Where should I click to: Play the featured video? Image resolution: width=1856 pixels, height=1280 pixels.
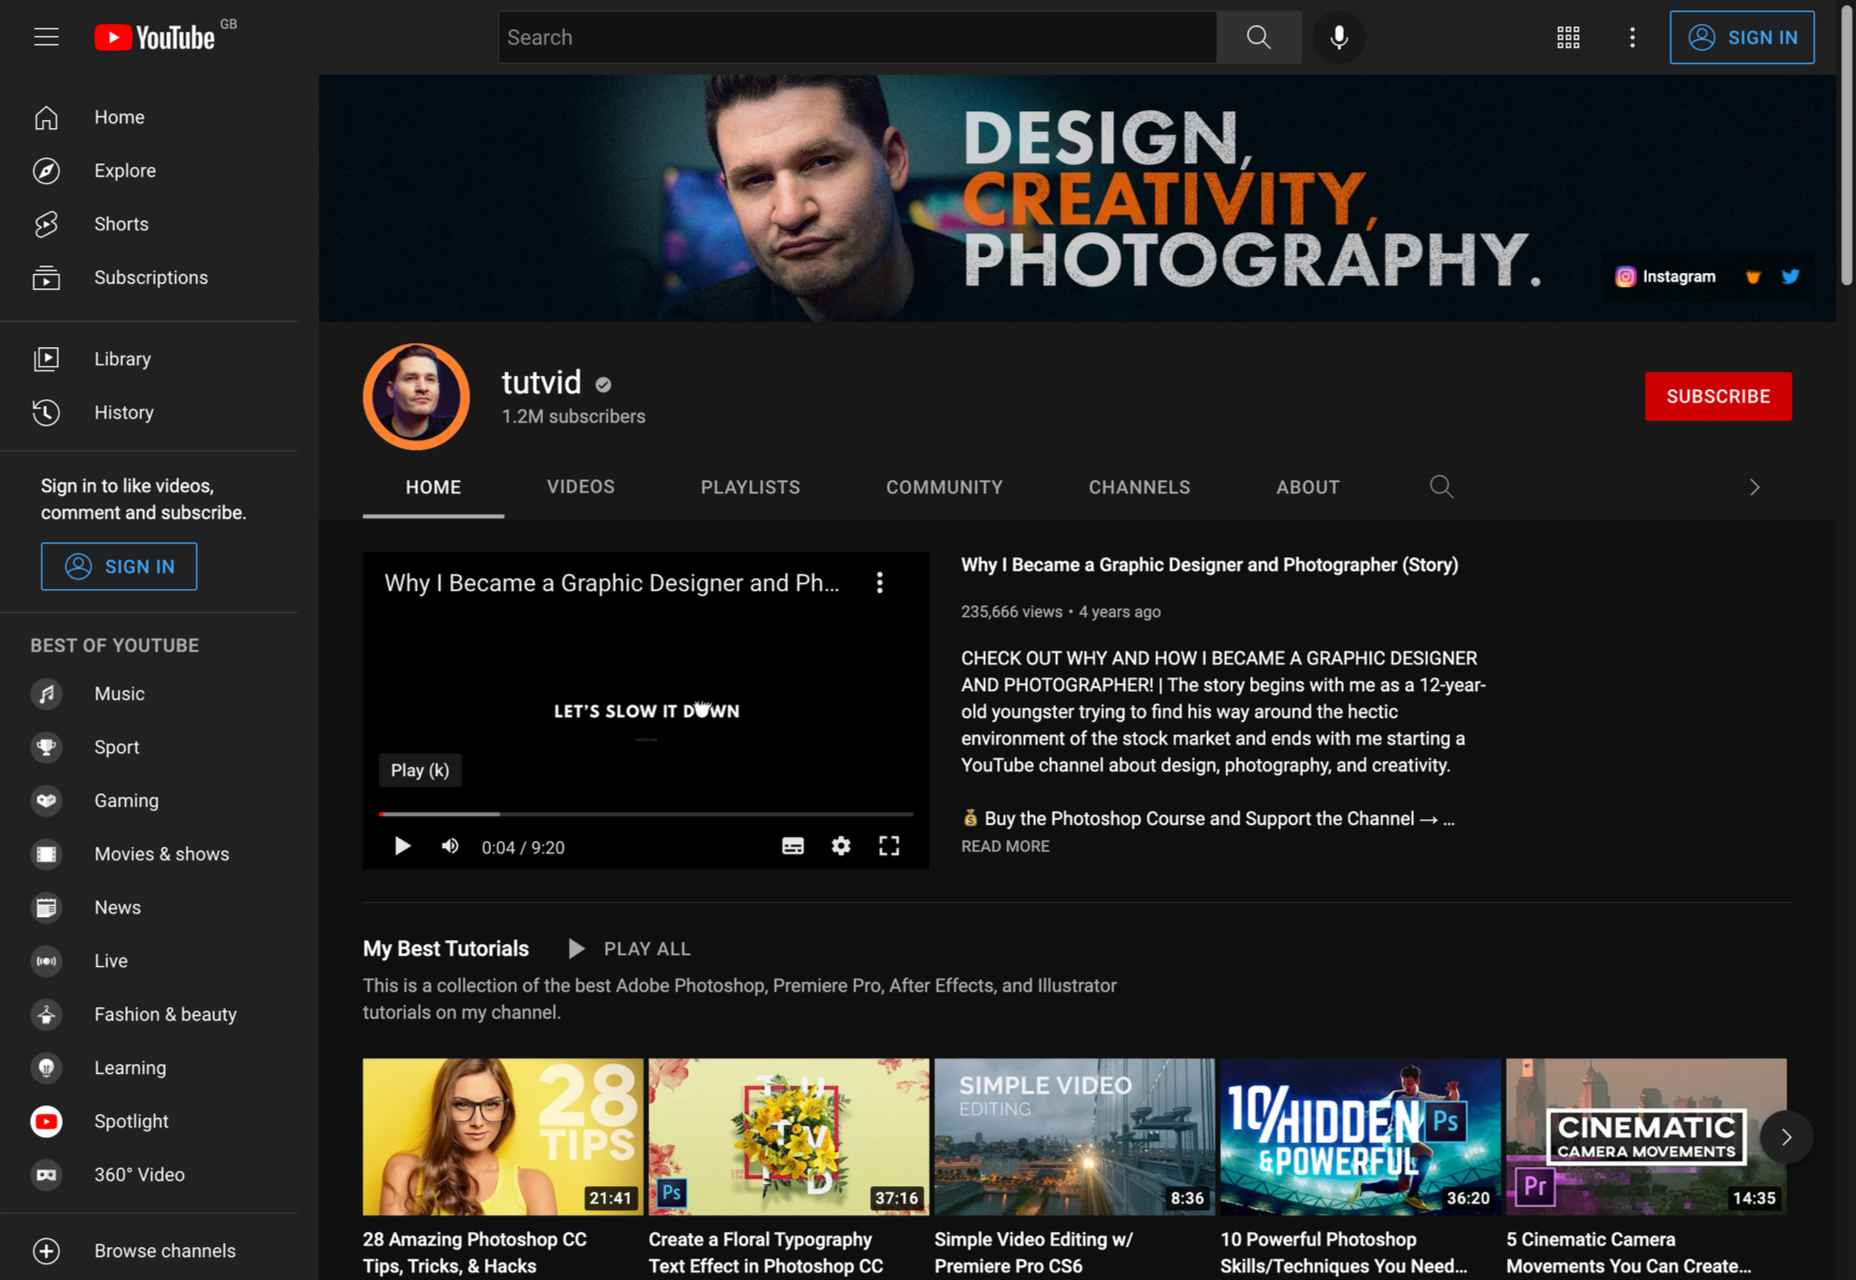tap(402, 846)
